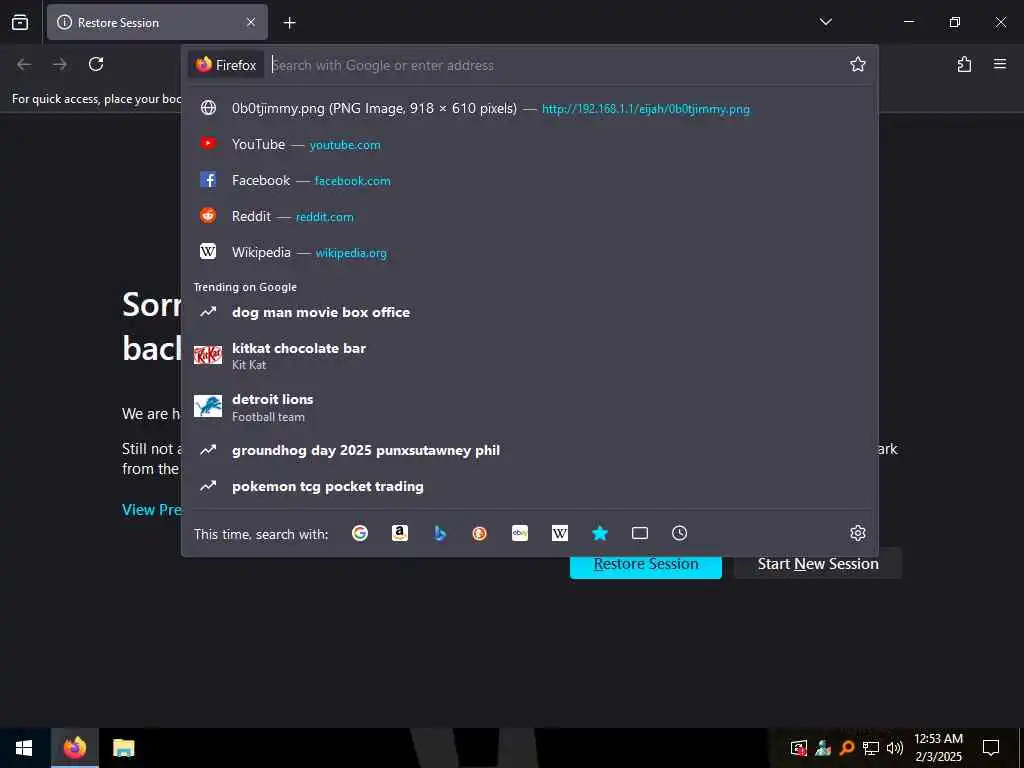This screenshot has height=768, width=1024.
Task: Click the YouTube favicon in suggestions
Action: click(x=208, y=143)
